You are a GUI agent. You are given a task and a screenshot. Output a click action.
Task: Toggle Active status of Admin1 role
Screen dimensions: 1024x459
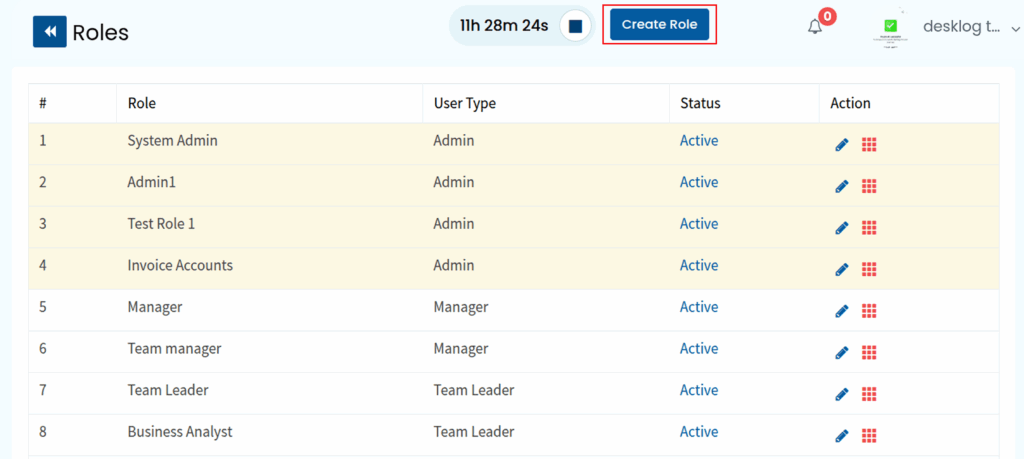[x=698, y=182]
